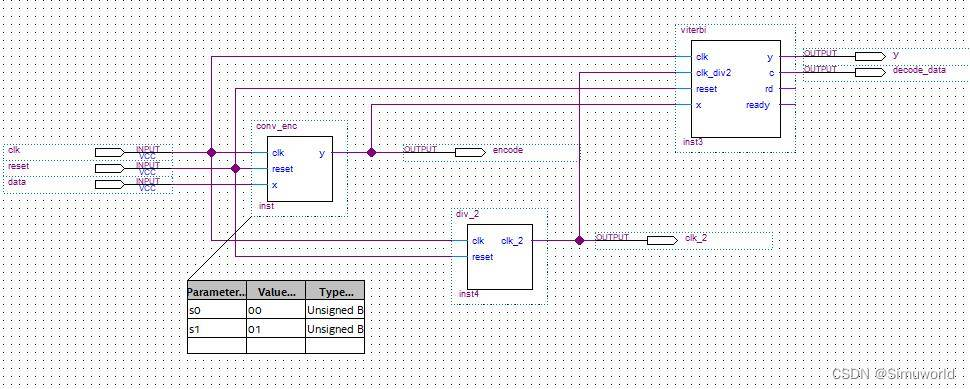
Task: Click the decode_data pin name label
Action: coord(919,70)
